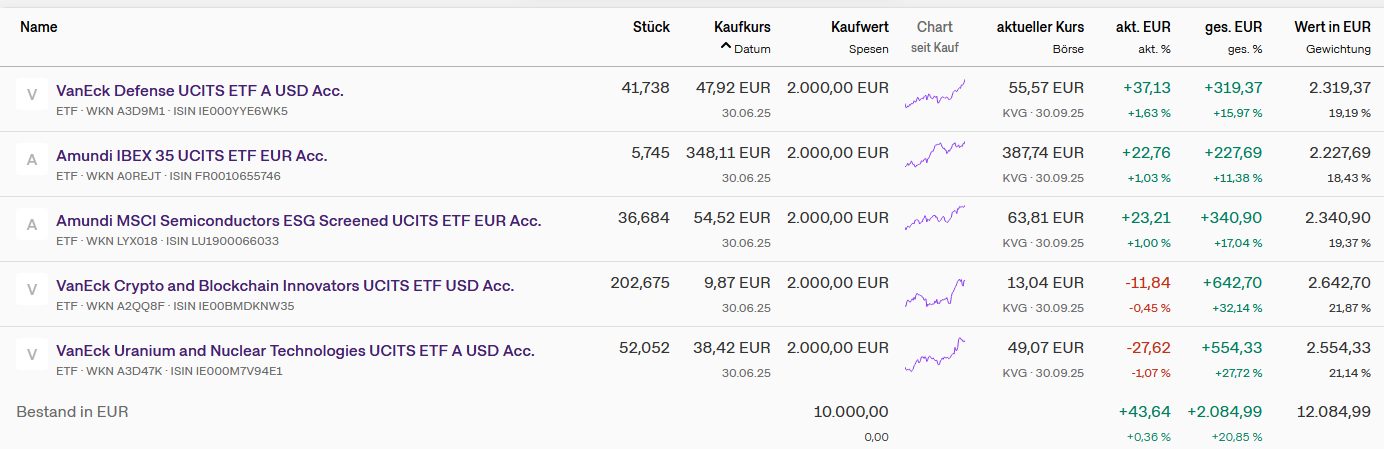Screen dimensions: 1384x449
Task: Open the Semiconductors ETF sparkline chart
Action: pos(935,219)
